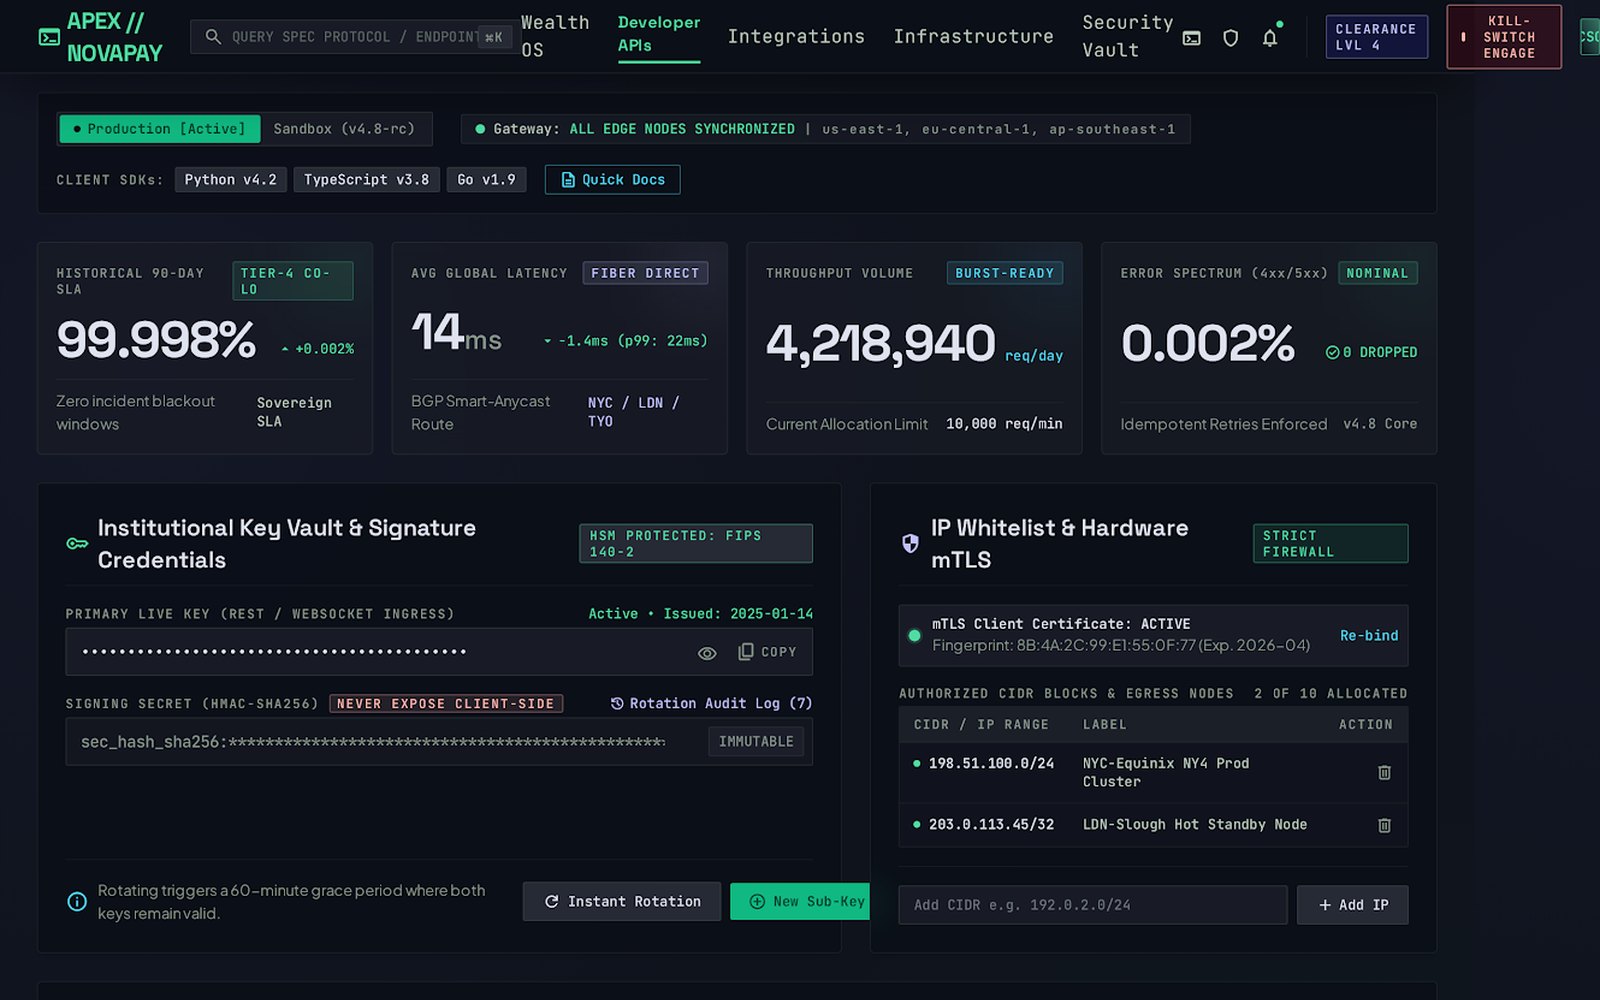1600x1000 pixels.
Task: Click the Quick Docs button
Action: coord(612,180)
